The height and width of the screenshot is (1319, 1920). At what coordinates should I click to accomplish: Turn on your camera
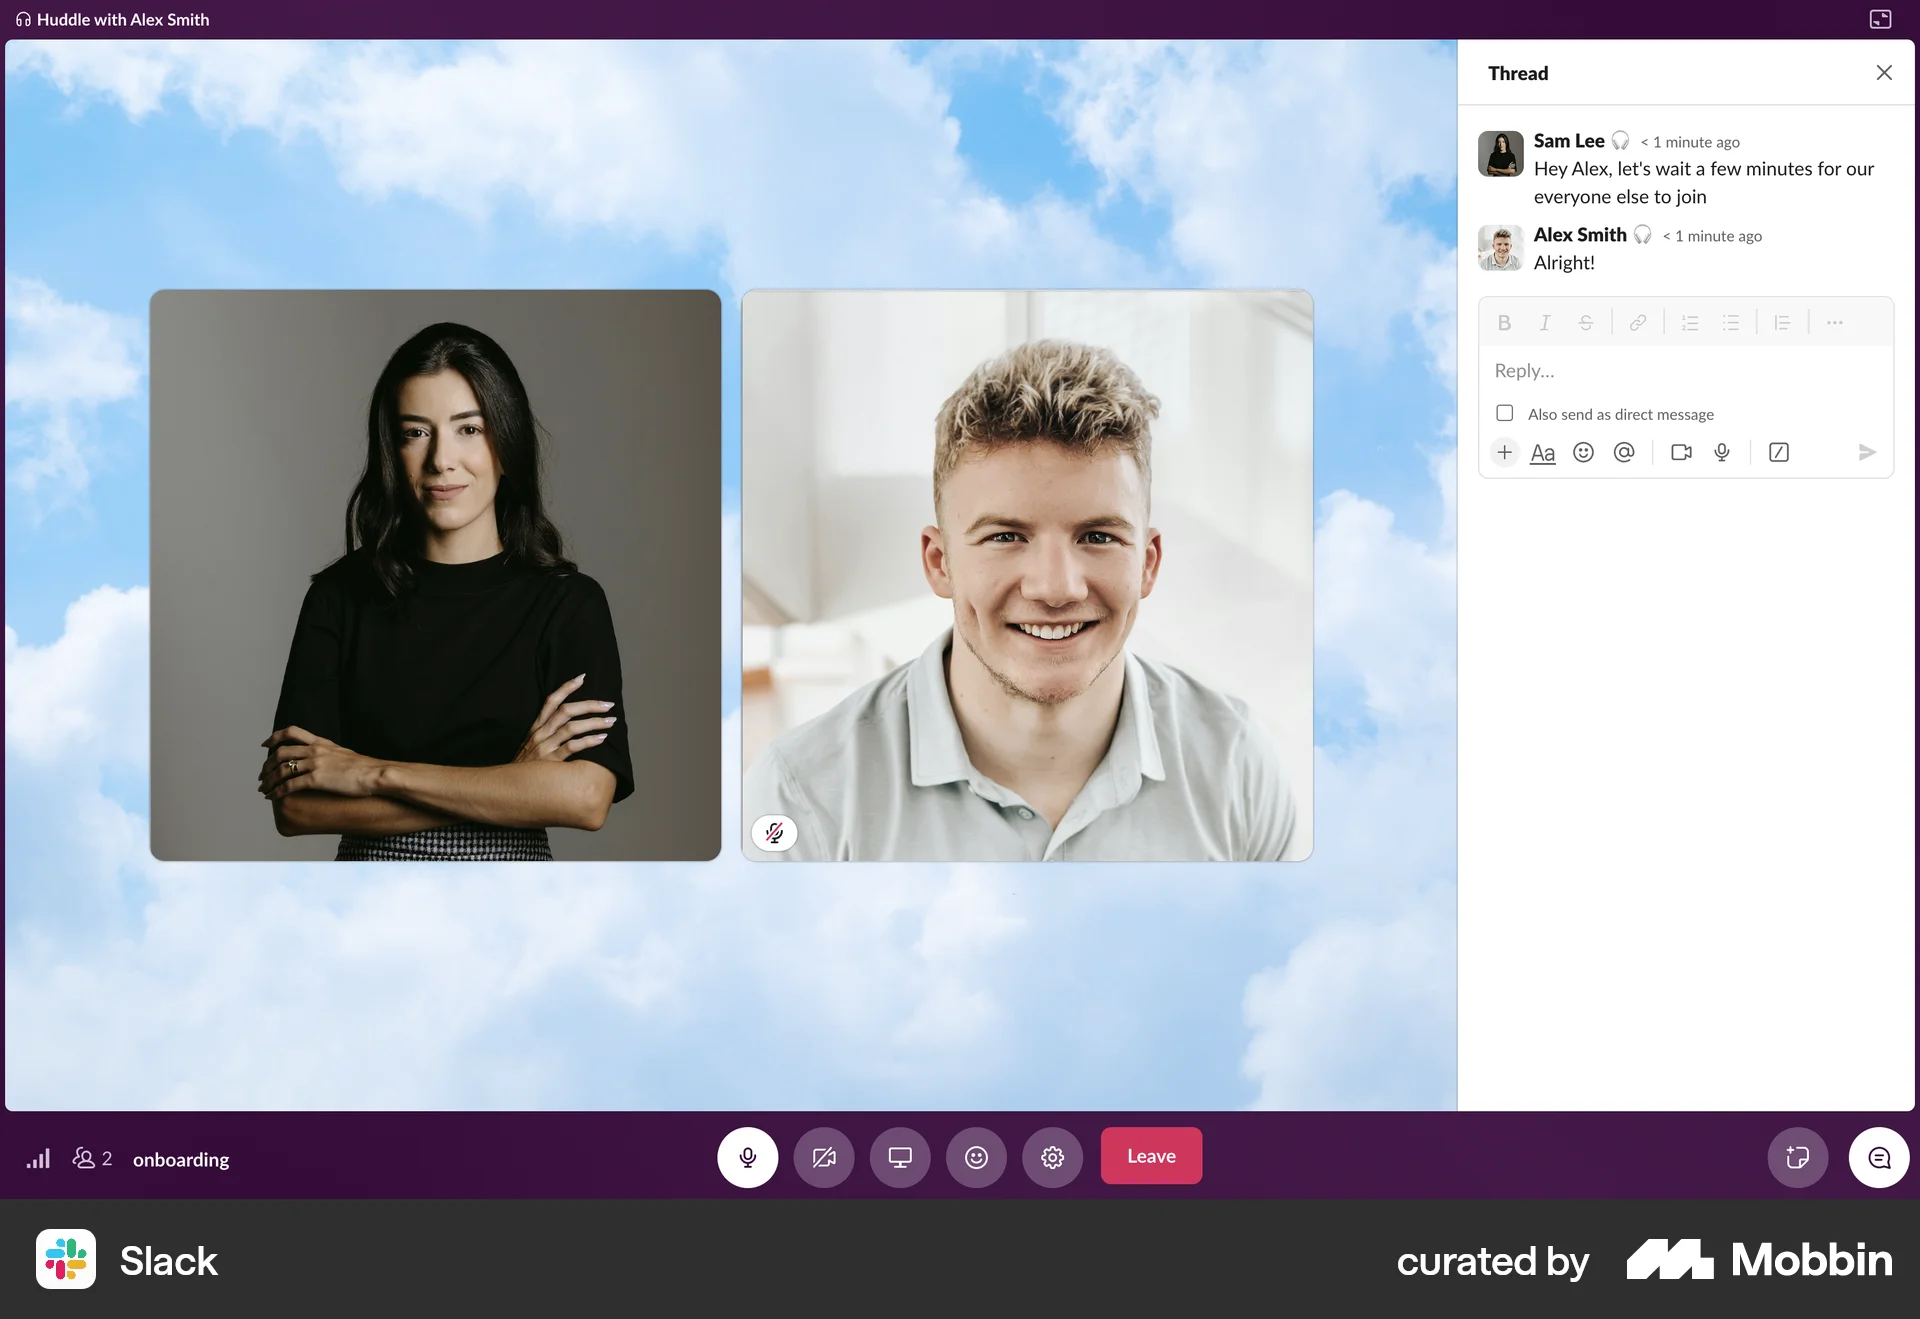coord(824,1157)
